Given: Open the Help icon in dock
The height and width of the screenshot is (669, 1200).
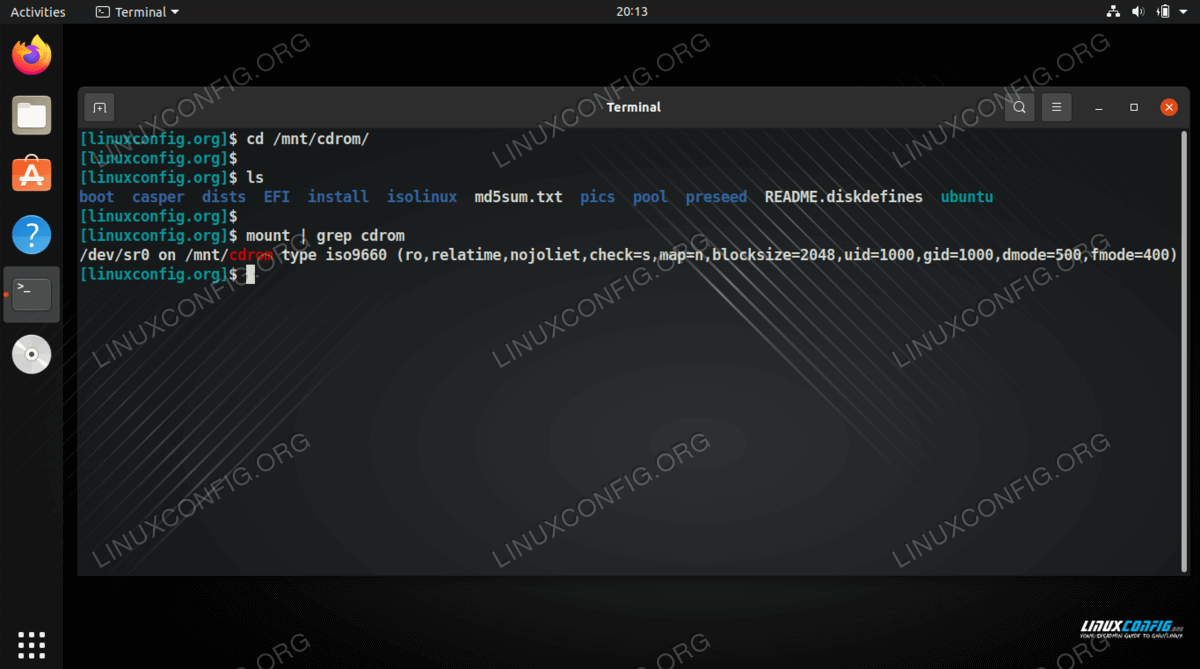Looking at the screenshot, I should tap(32, 235).
